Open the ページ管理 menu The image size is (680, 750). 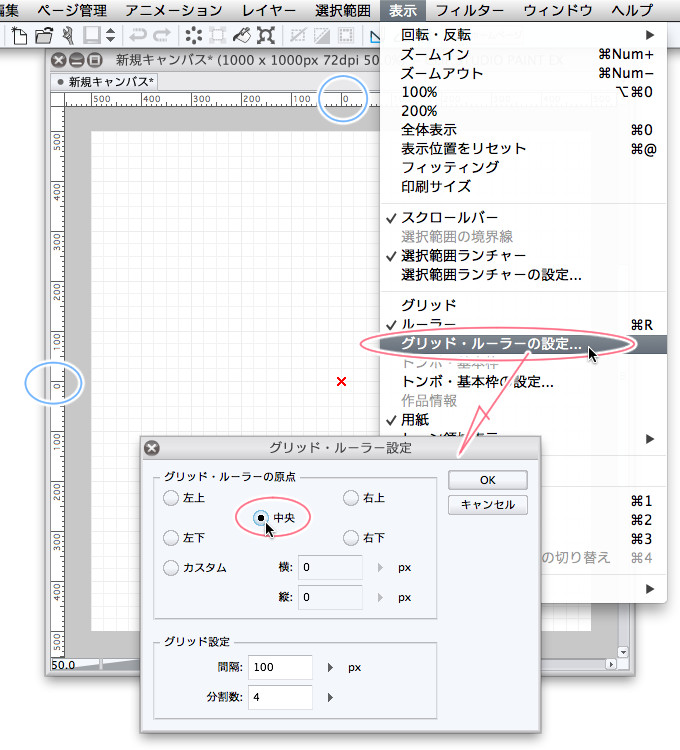click(72, 10)
